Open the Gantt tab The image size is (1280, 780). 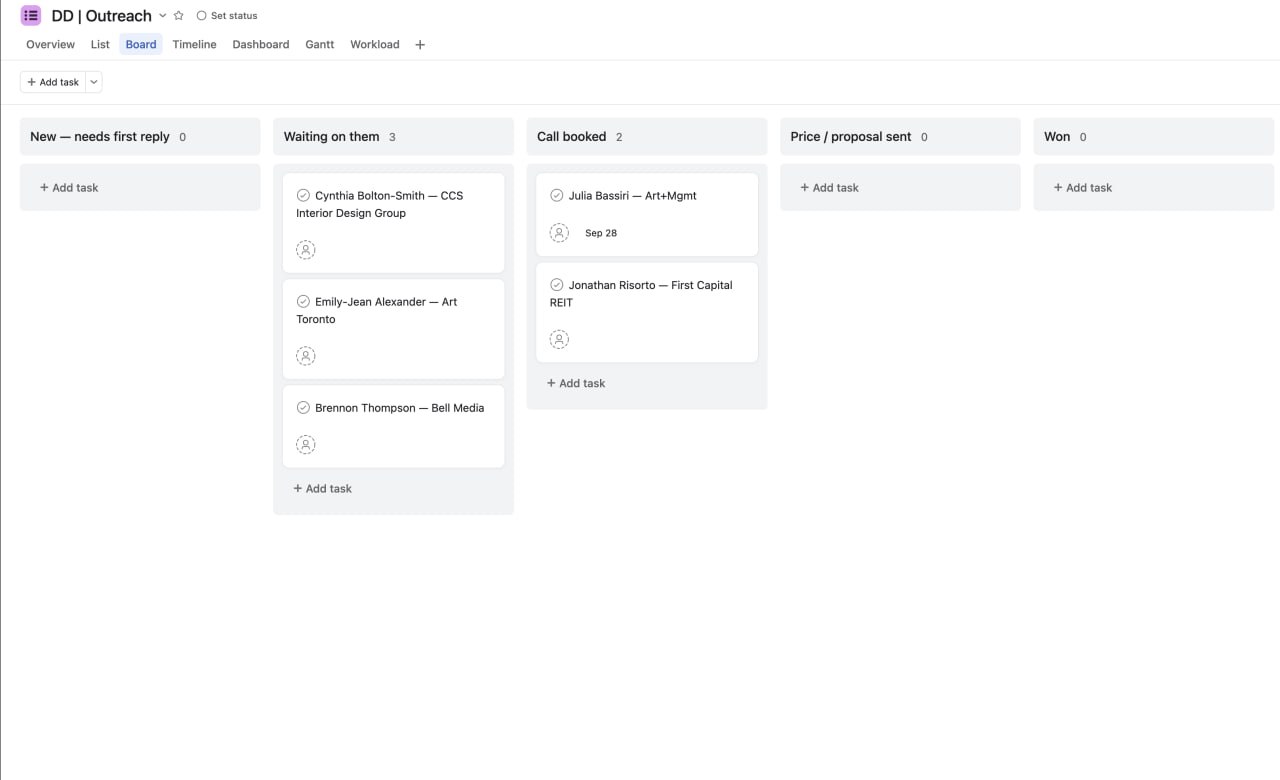pos(320,44)
